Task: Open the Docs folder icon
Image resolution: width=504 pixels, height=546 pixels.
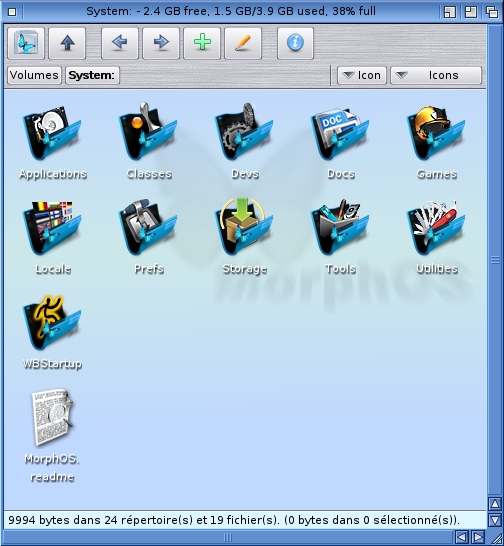Action: [x=340, y=134]
